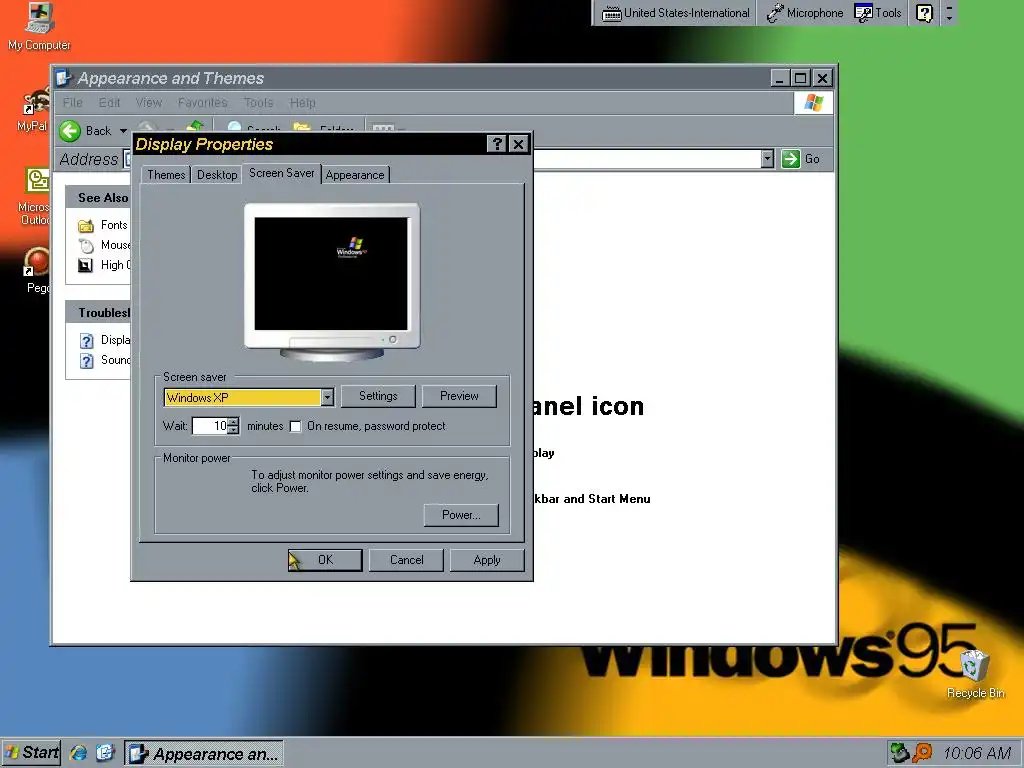The height and width of the screenshot is (768, 1024).
Task: Open the Screen saver dropdown list
Action: point(327,397)
